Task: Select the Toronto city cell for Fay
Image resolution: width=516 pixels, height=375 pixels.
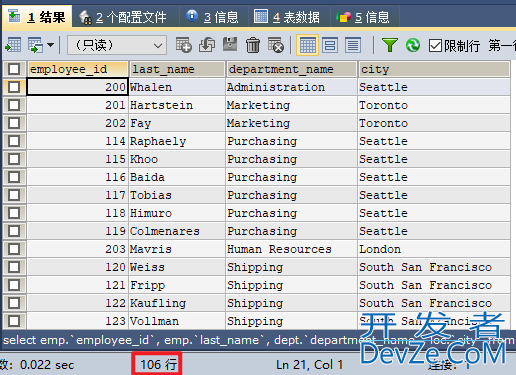Action: (x=434, y=123)
